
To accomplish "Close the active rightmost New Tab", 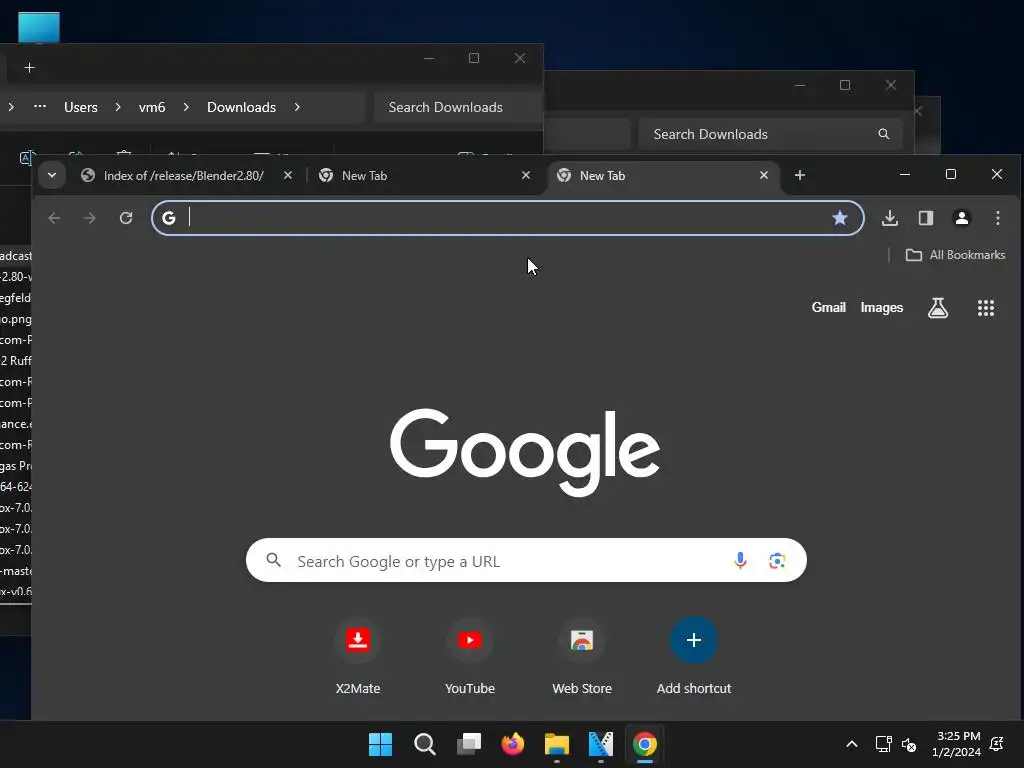I will 763,175.
